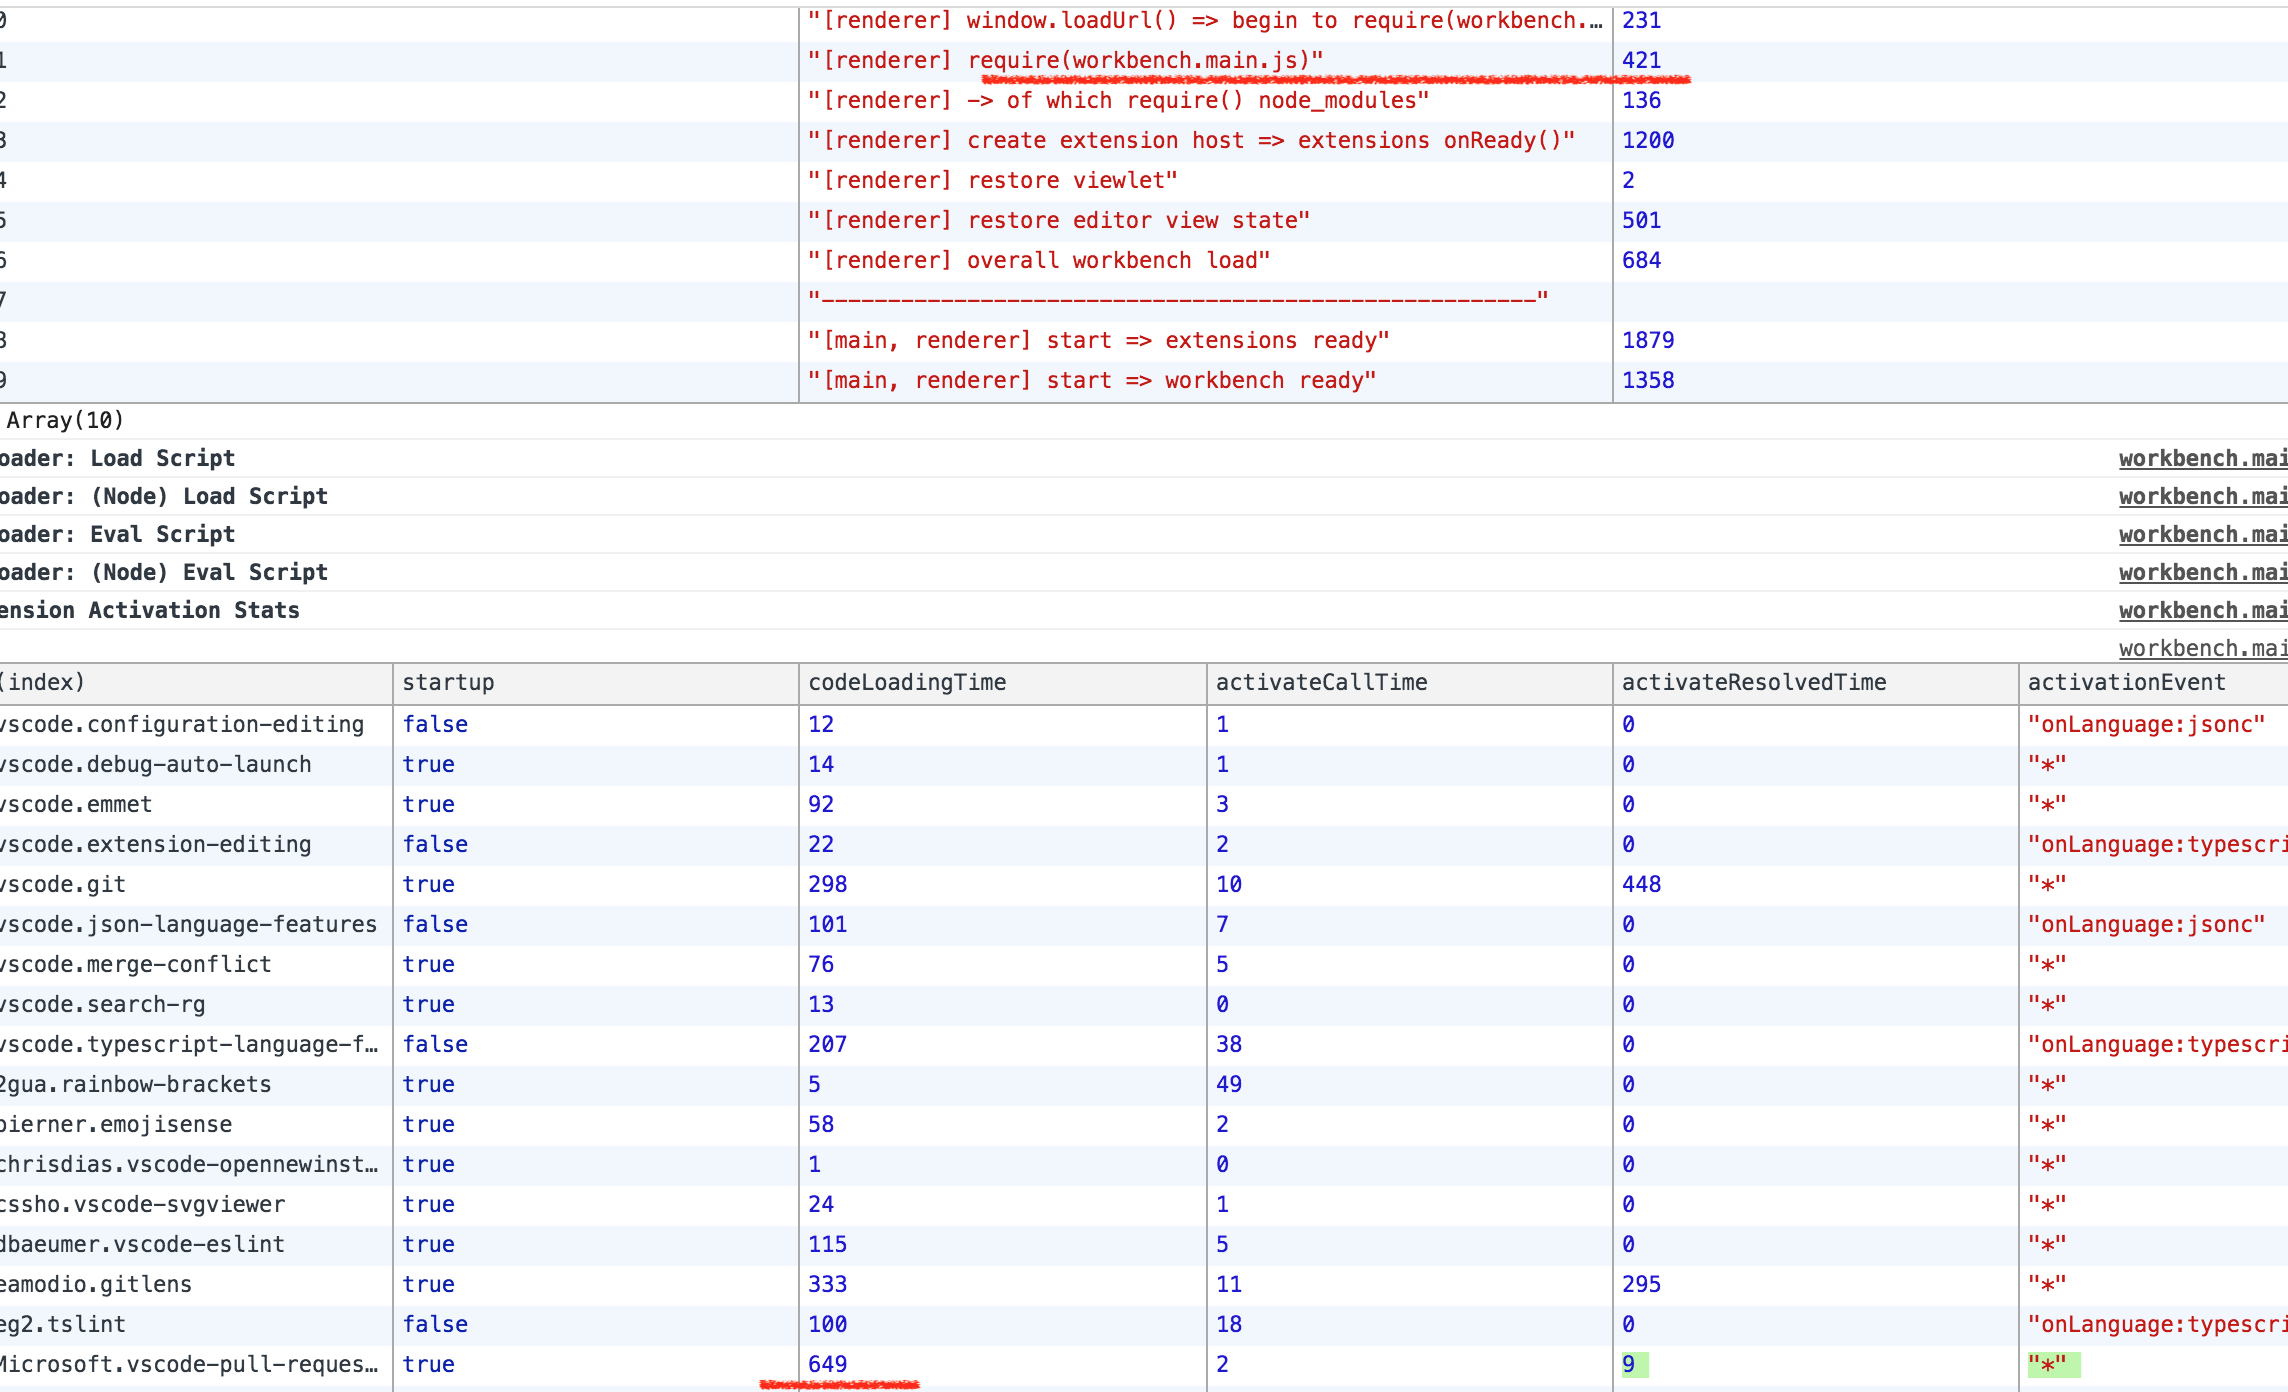Expand the Loader: Eval Script group

(117, 535)
